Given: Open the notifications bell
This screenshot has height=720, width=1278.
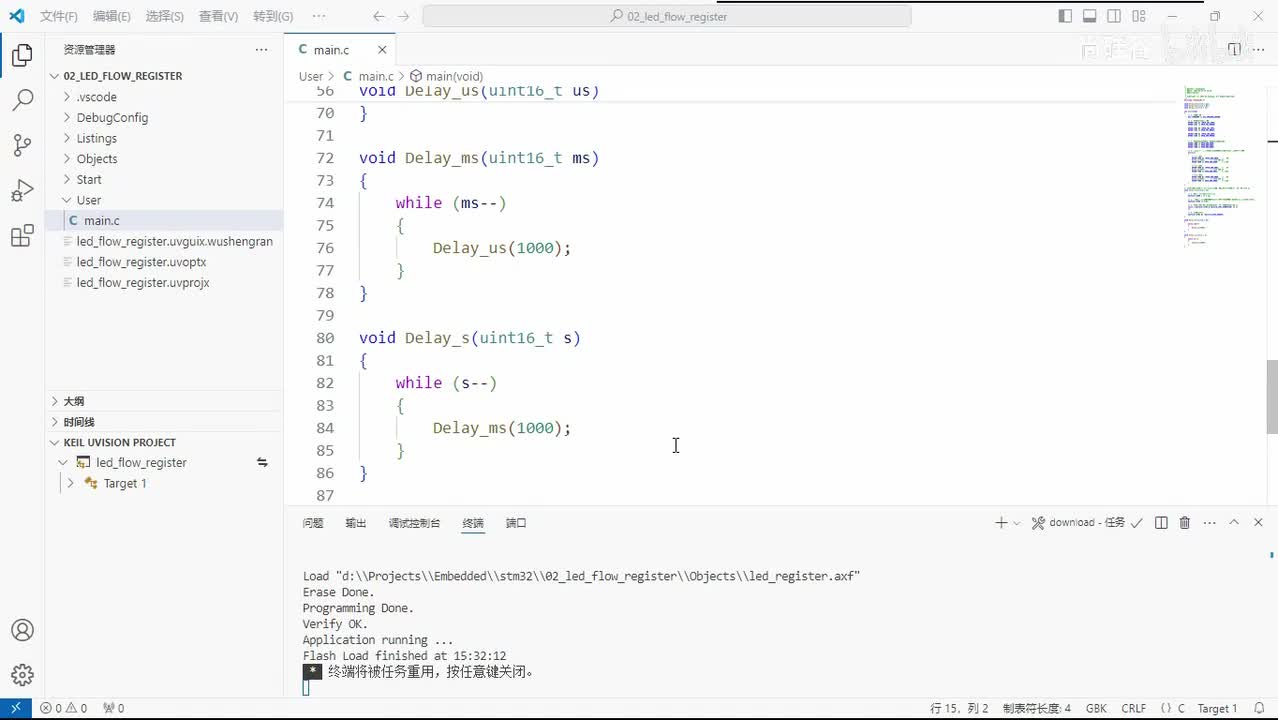Looking at the screenshot, I should [1260, 708].
